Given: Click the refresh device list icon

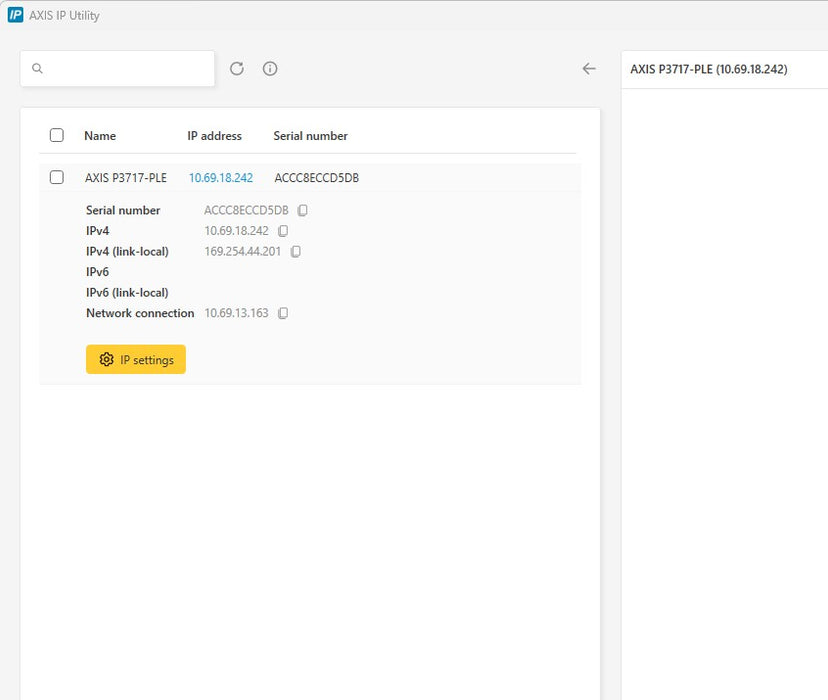Looking at the screenshot, I should pos(237,69).
